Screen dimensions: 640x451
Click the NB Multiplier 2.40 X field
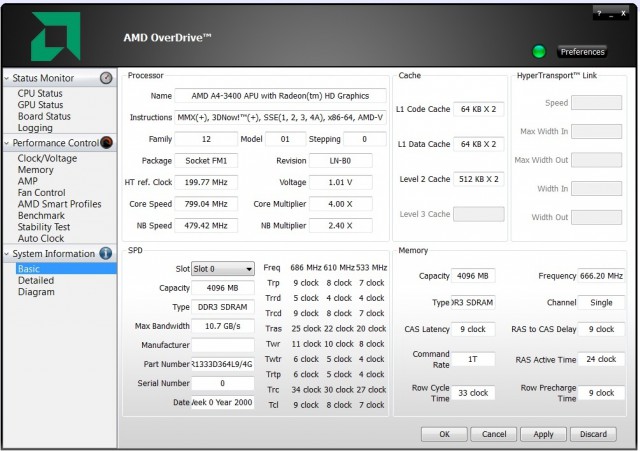340,225
